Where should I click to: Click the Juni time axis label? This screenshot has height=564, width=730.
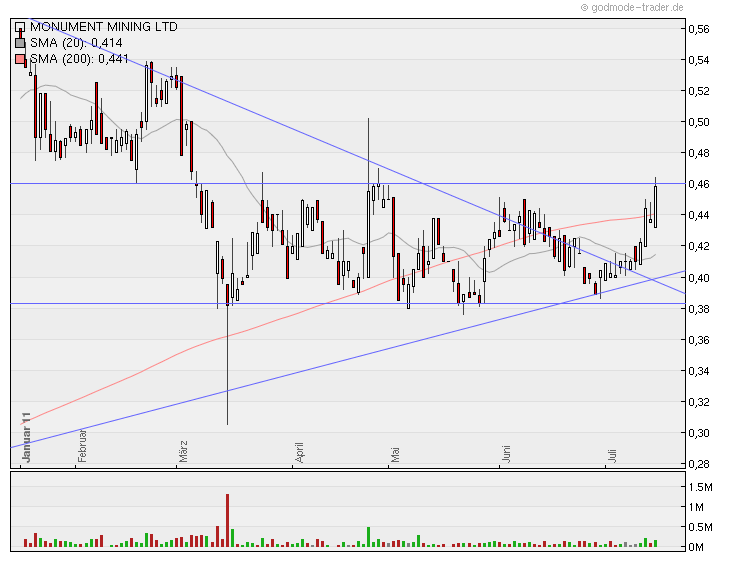tap(506, 454)
